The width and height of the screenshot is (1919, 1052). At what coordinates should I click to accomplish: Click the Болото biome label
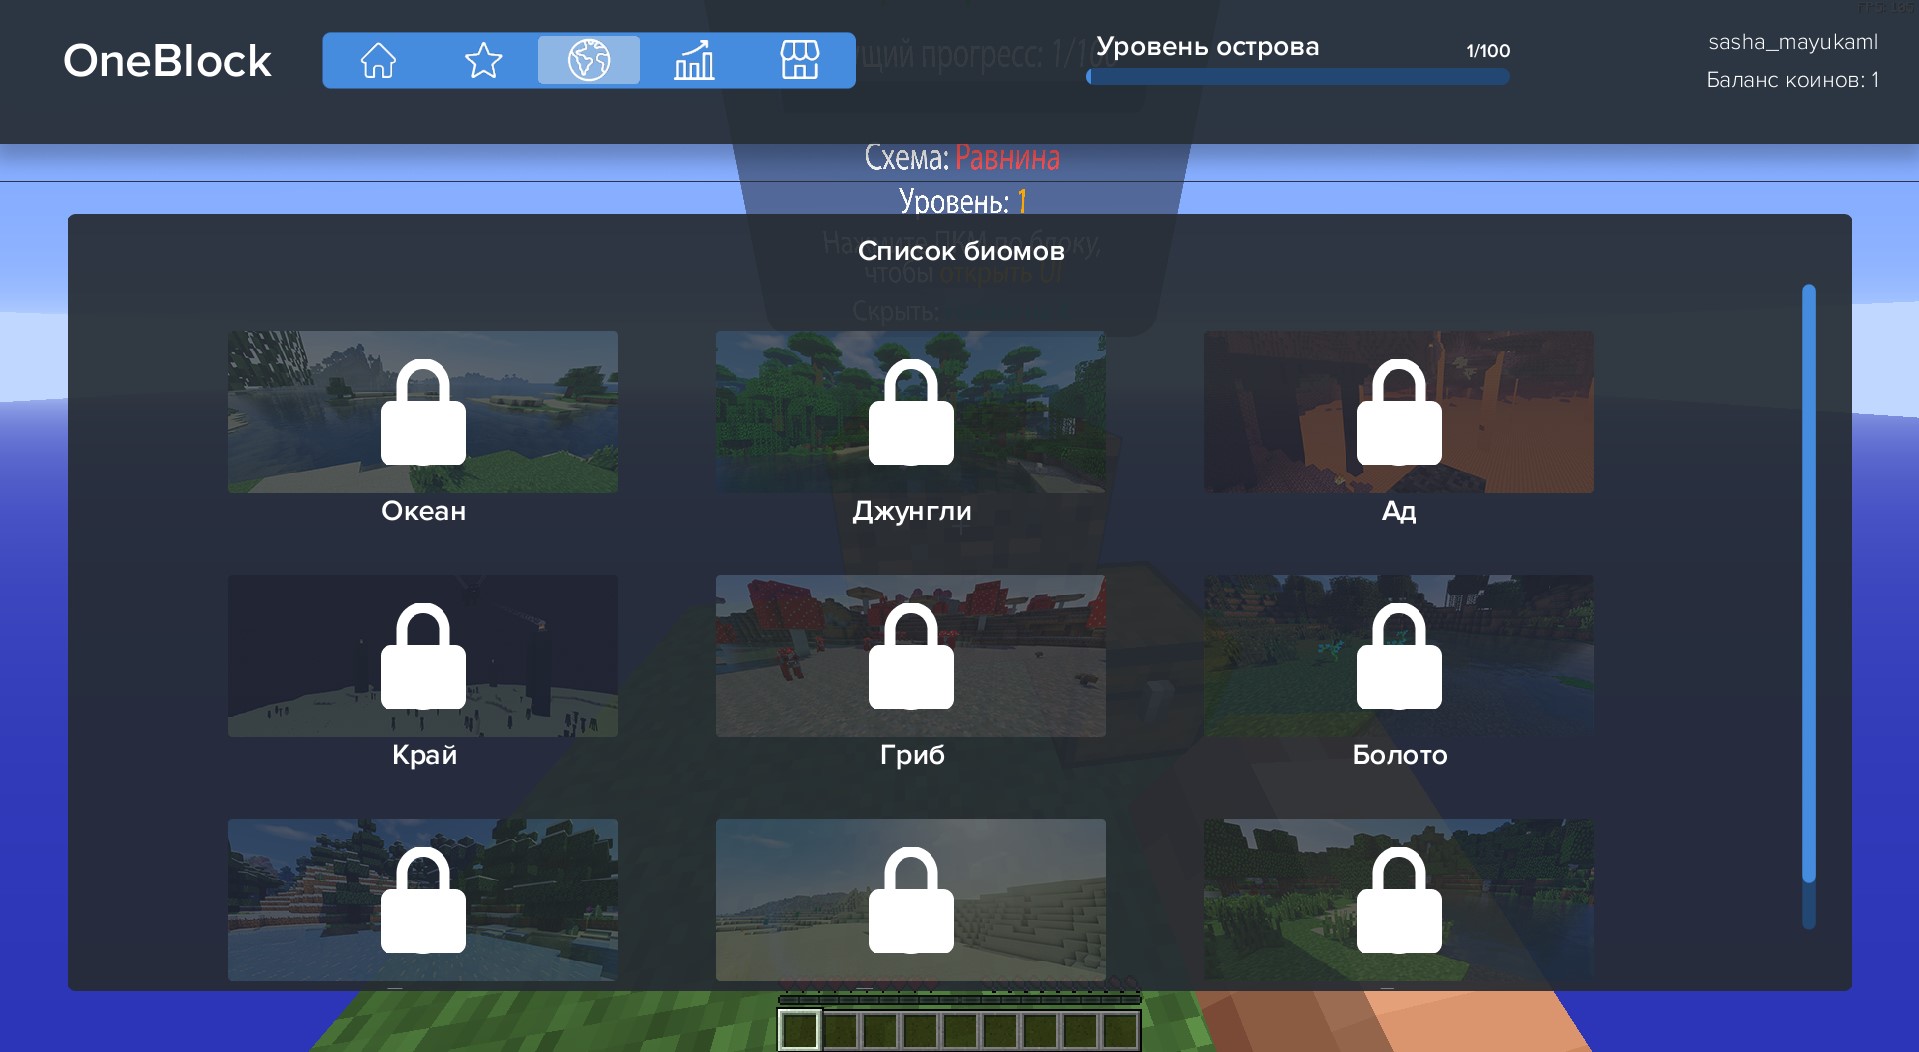(x=1399, y=755)
